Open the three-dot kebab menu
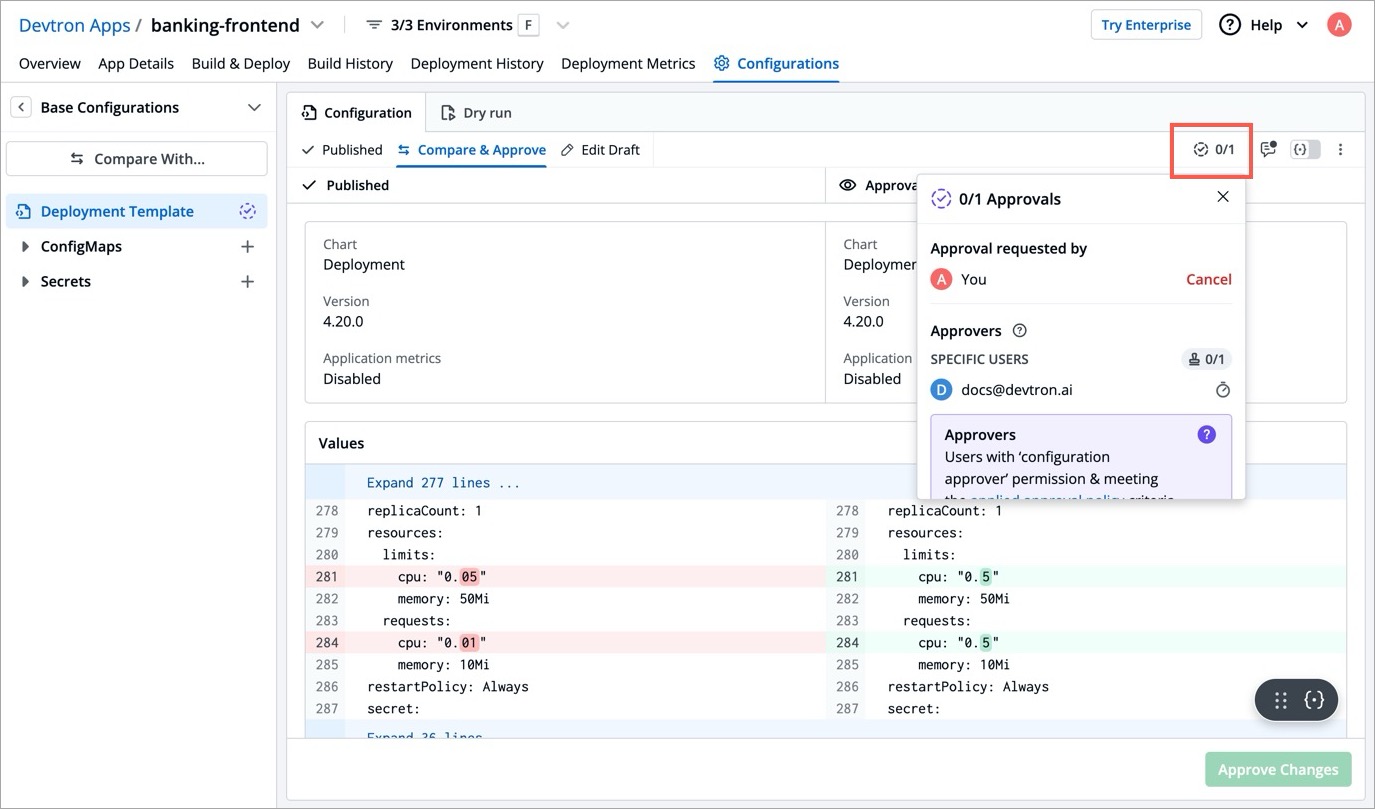 pyautogui.click(x=1340, y=150)
